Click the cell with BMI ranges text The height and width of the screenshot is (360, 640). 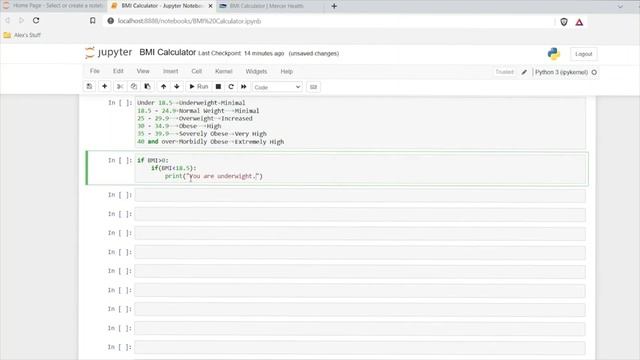tap(360, 122)
